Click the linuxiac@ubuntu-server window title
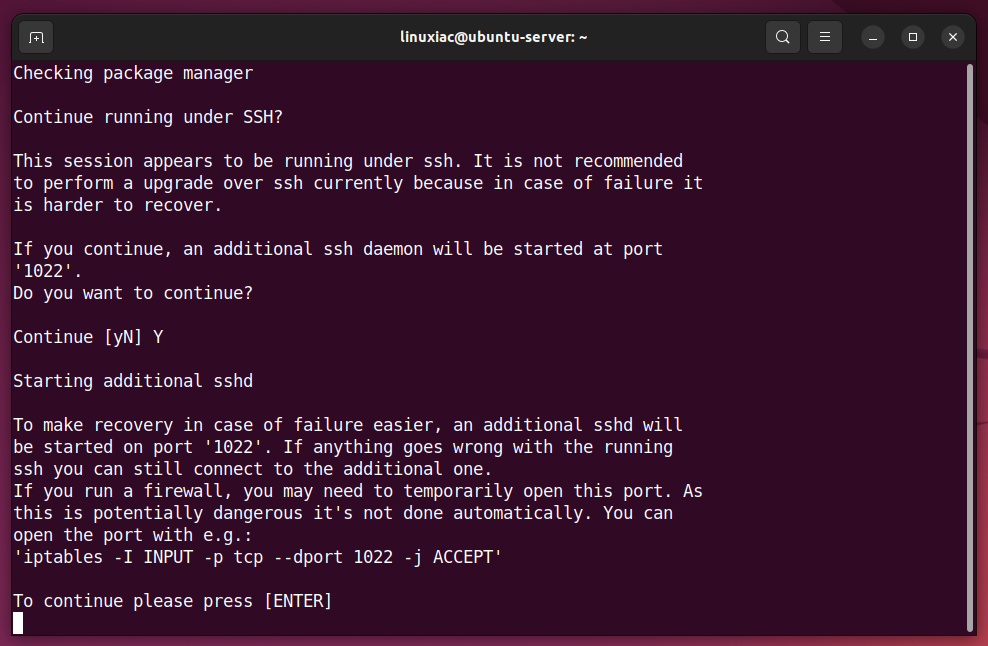 click(x=493, y=37)
